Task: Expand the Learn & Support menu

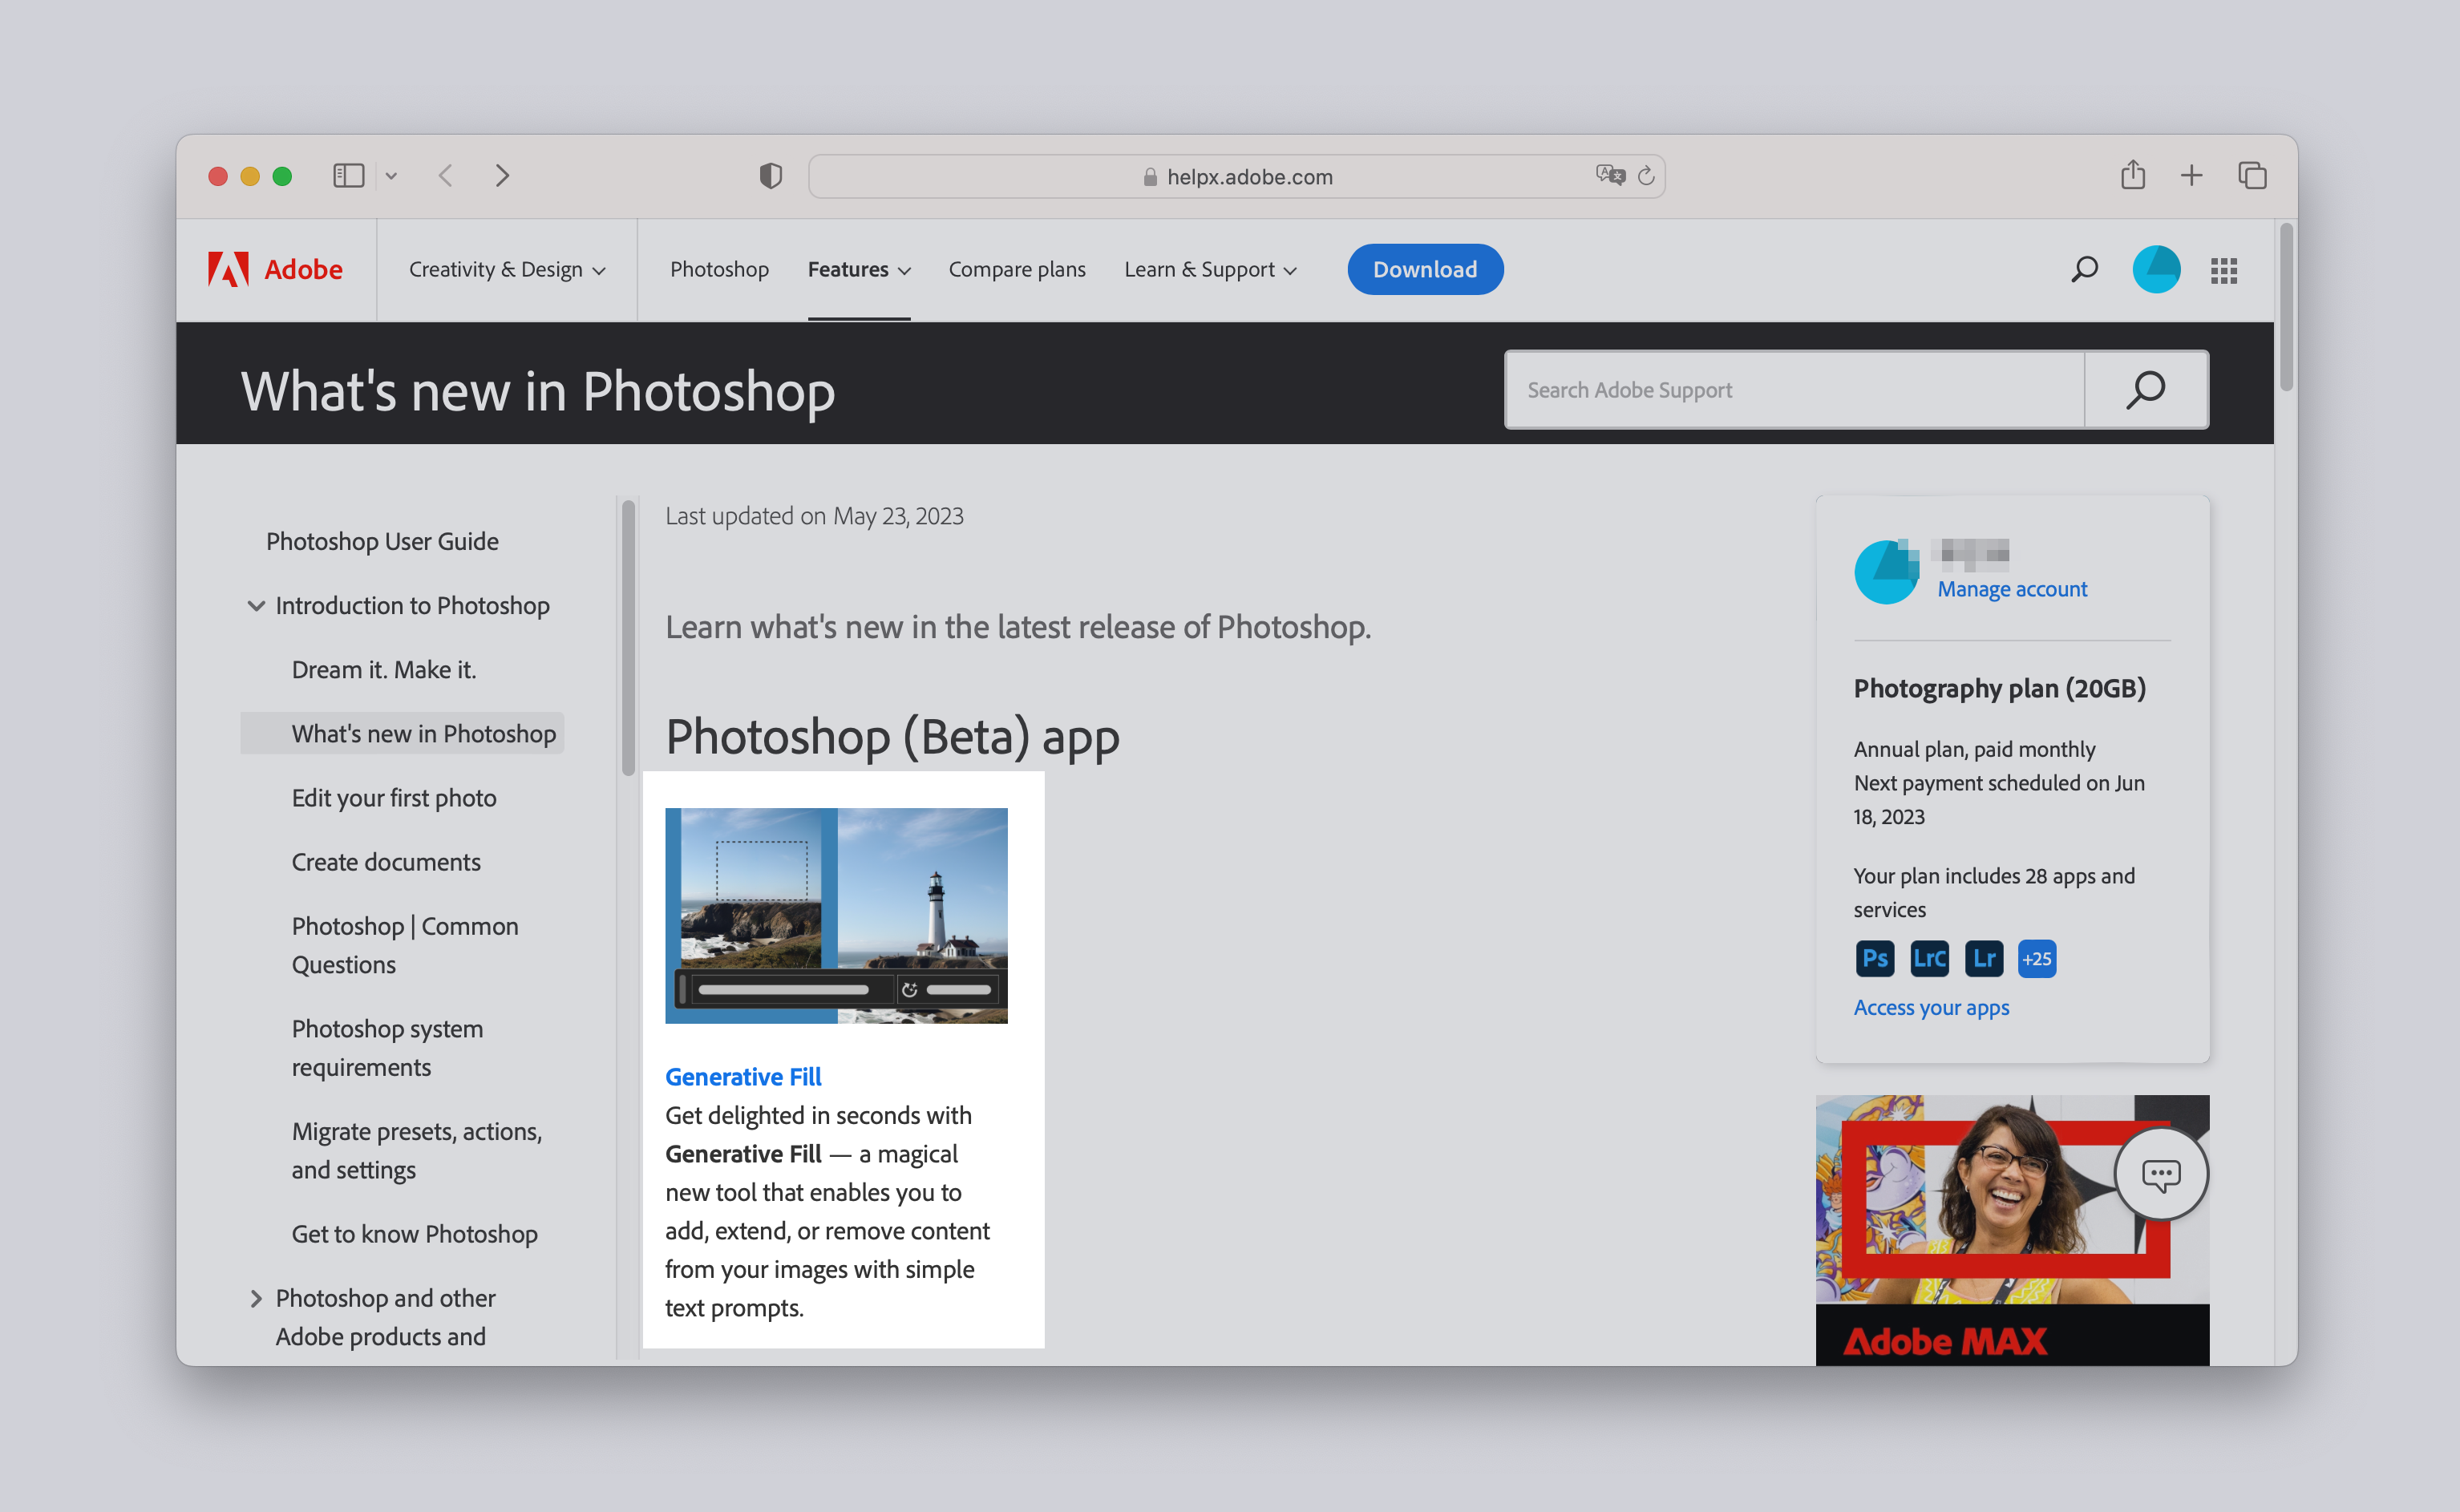Action: pyautogui.click(x=1210, y=269)
